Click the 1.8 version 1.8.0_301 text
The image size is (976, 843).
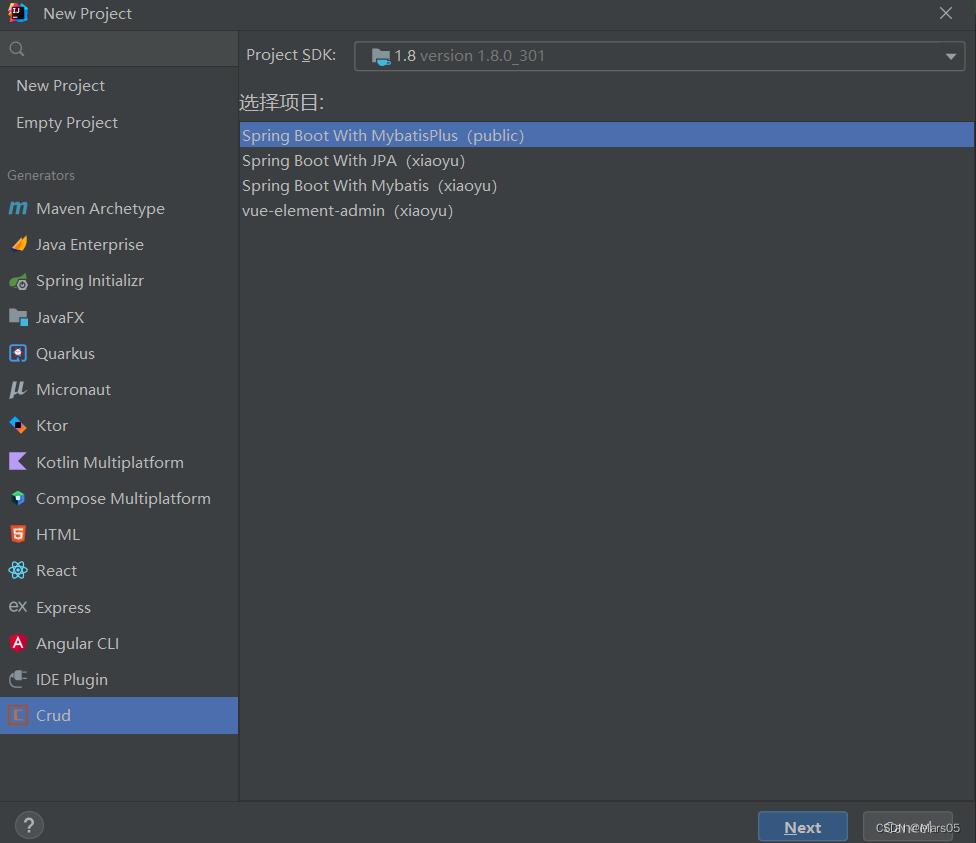[469, 56]
